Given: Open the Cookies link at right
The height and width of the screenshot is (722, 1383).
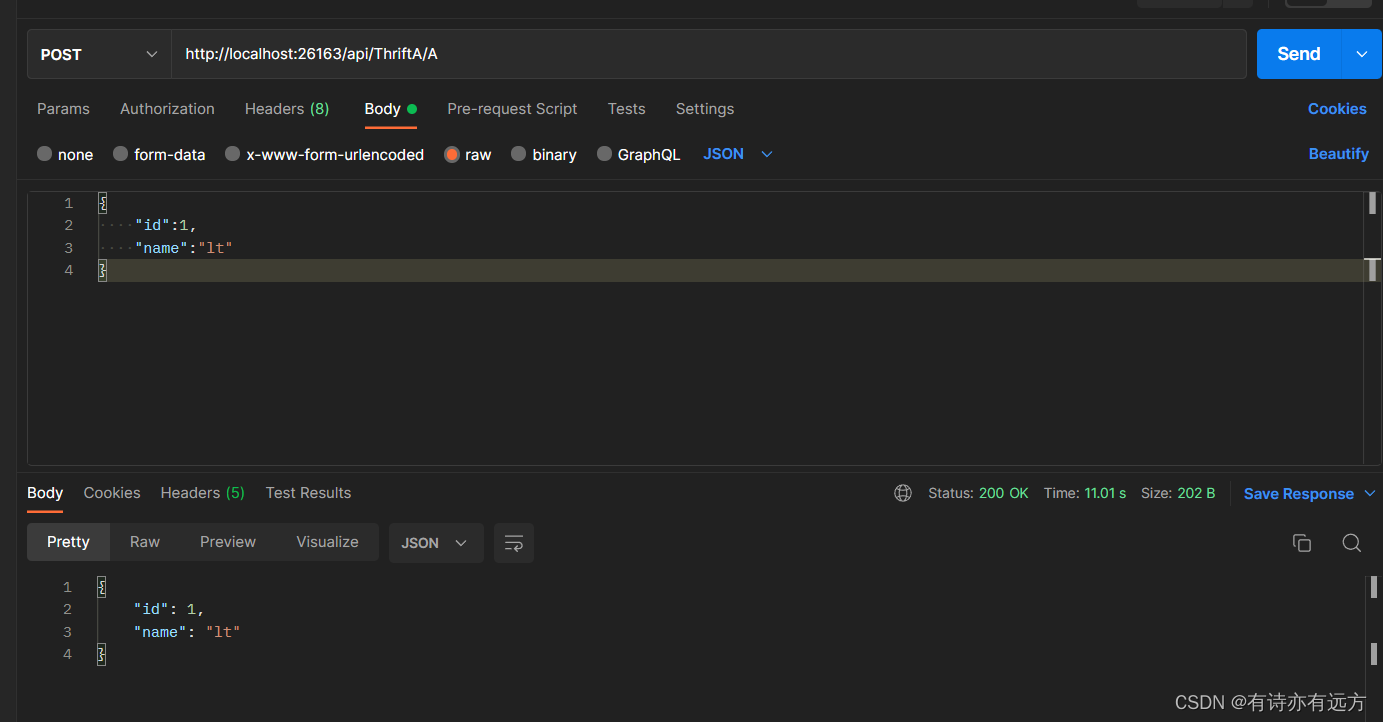Looking at the screenshot, I should tap(1337, 109).
